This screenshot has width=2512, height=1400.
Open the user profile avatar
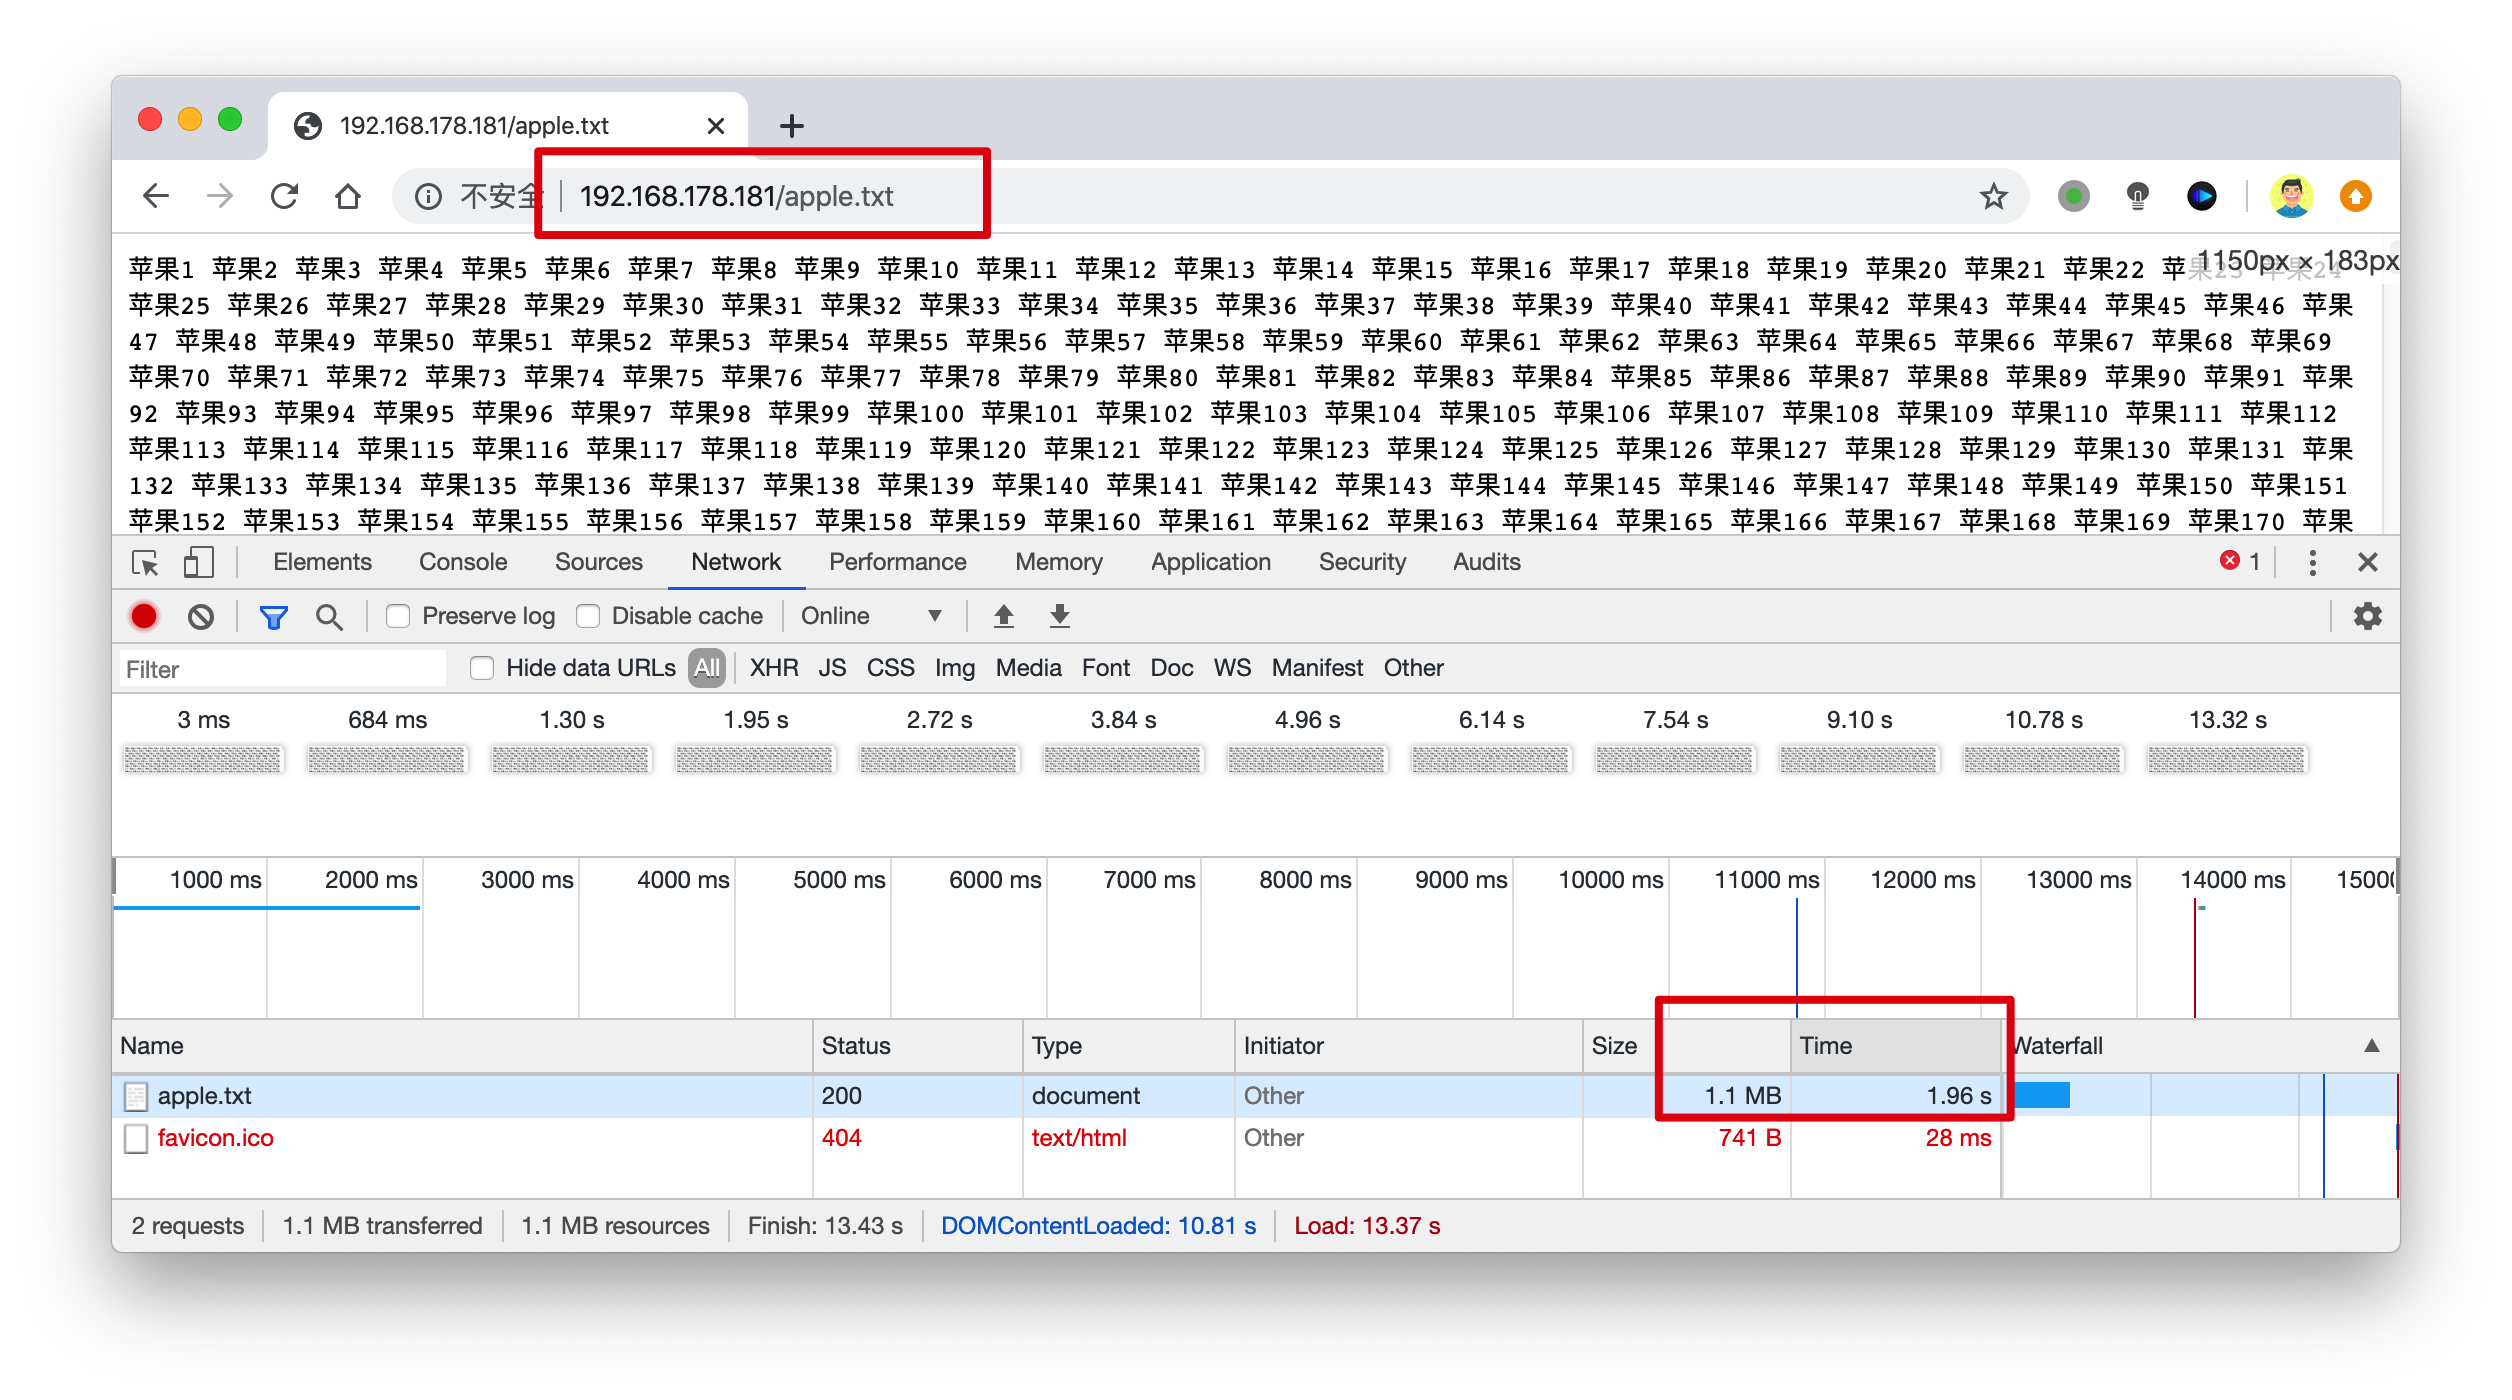coord(2291,196)
